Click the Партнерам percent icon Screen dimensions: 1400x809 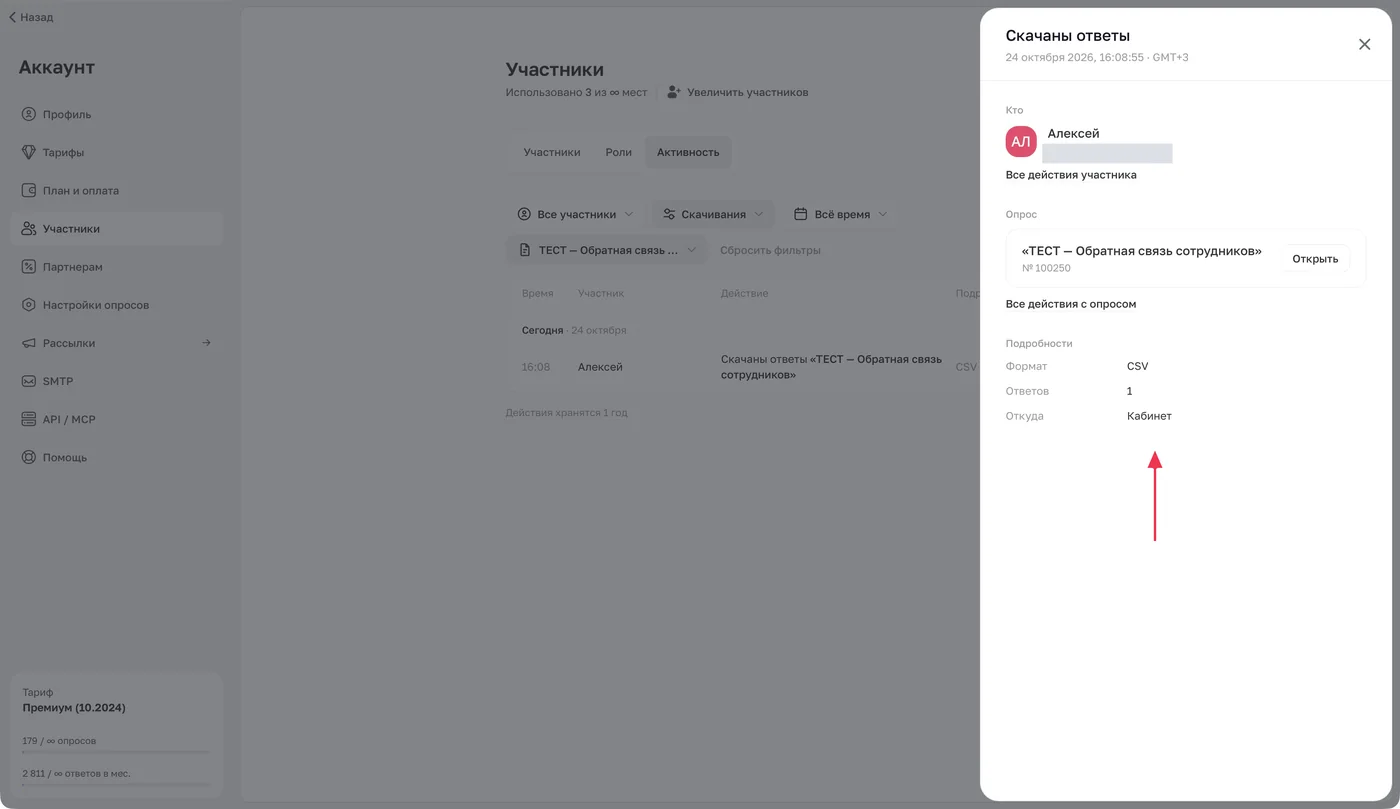click(29, 266)
